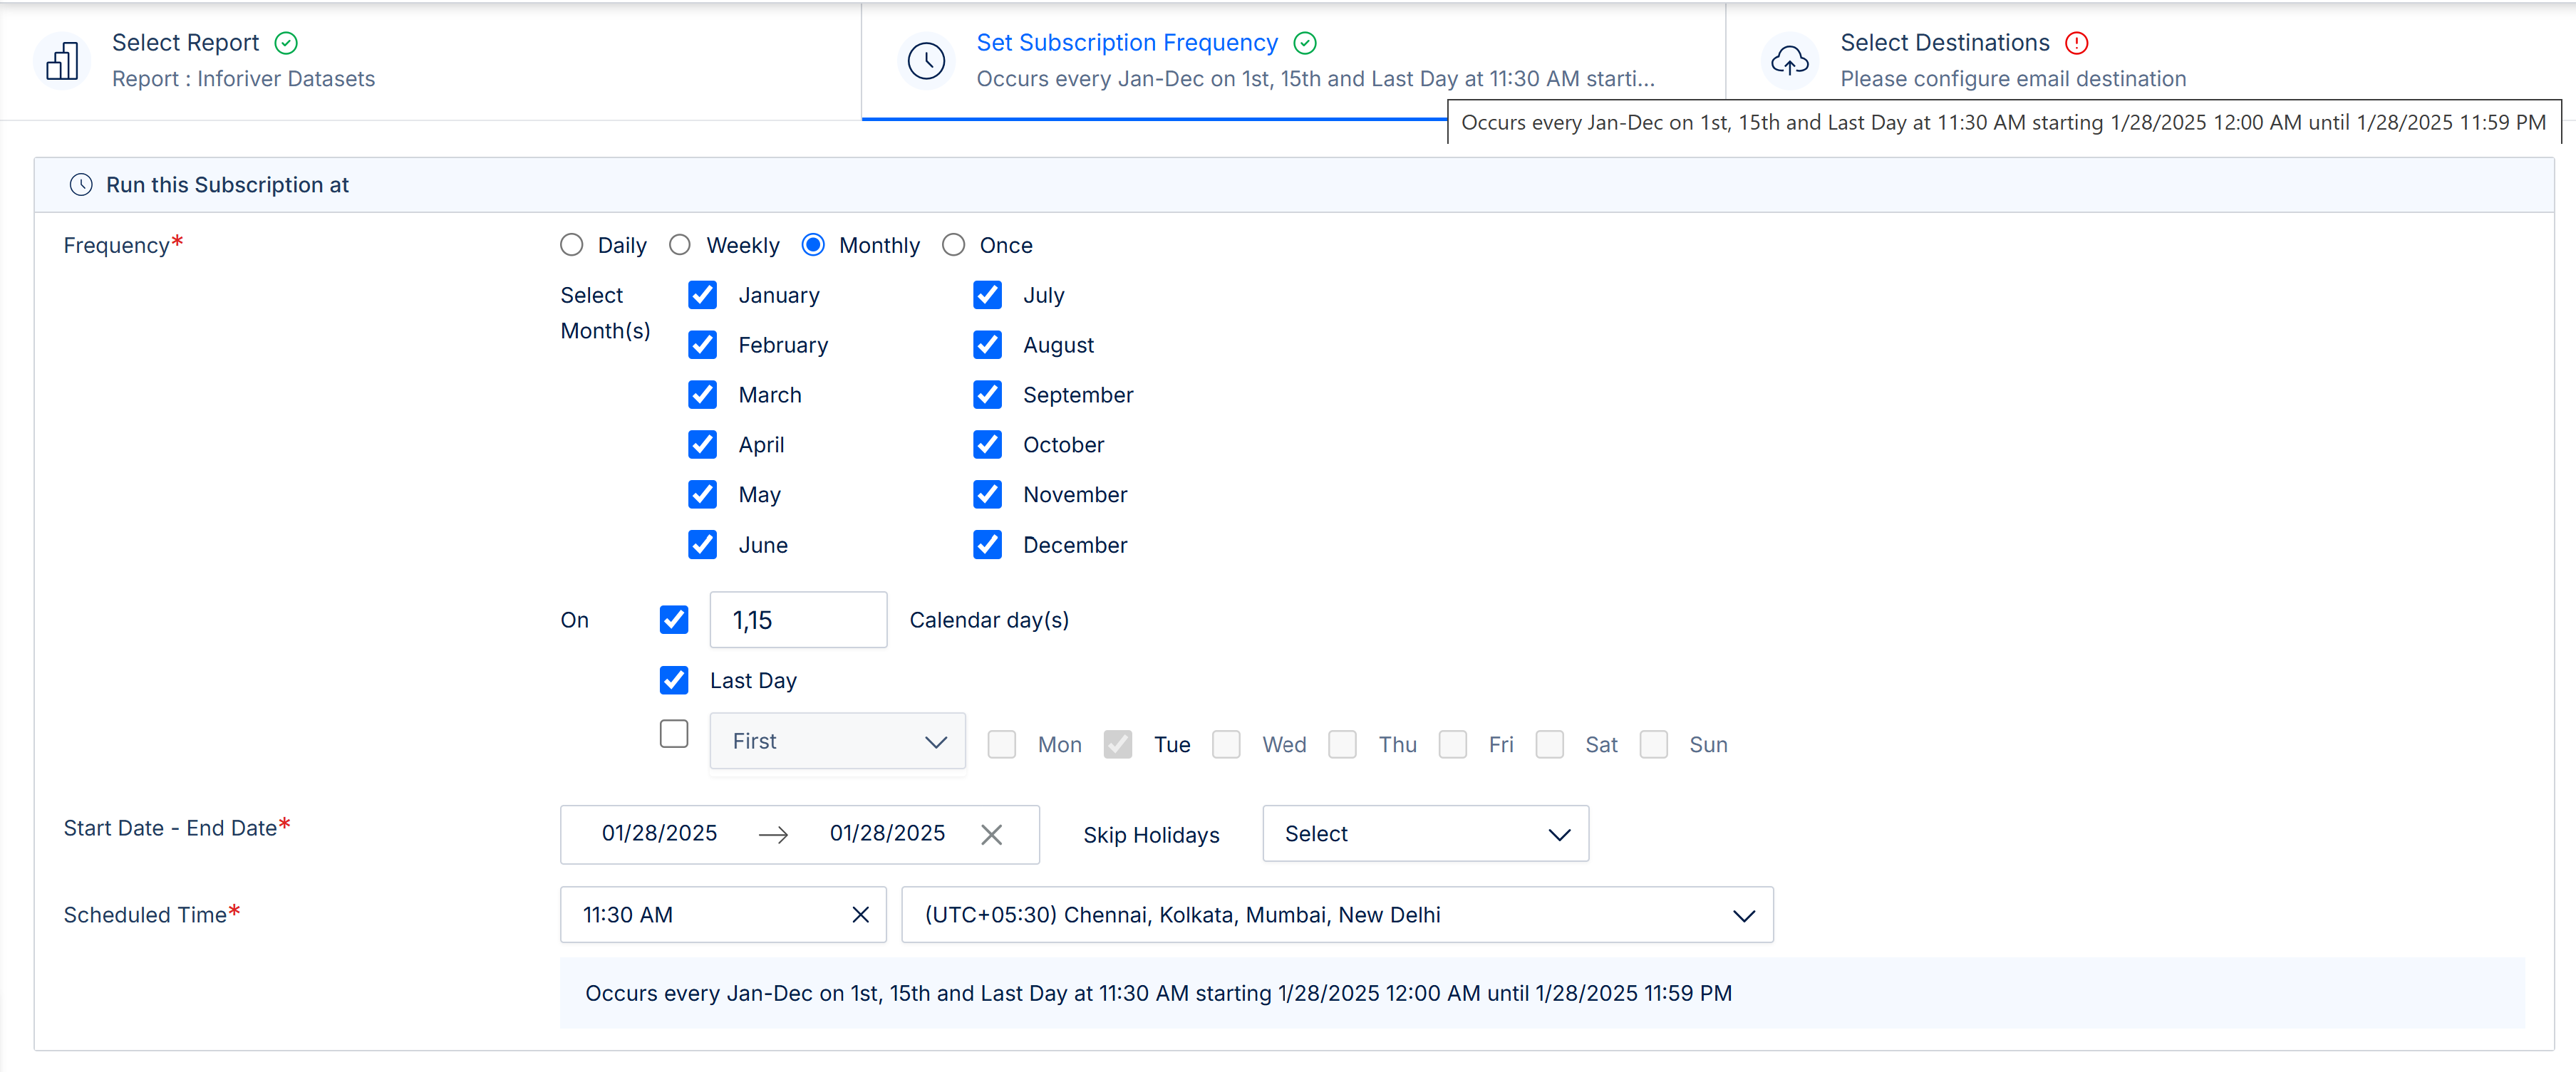The height and width of the screenshot is (1072, 2576).
Task: Go to the Select Report step
Action: (x=185, y=43)
